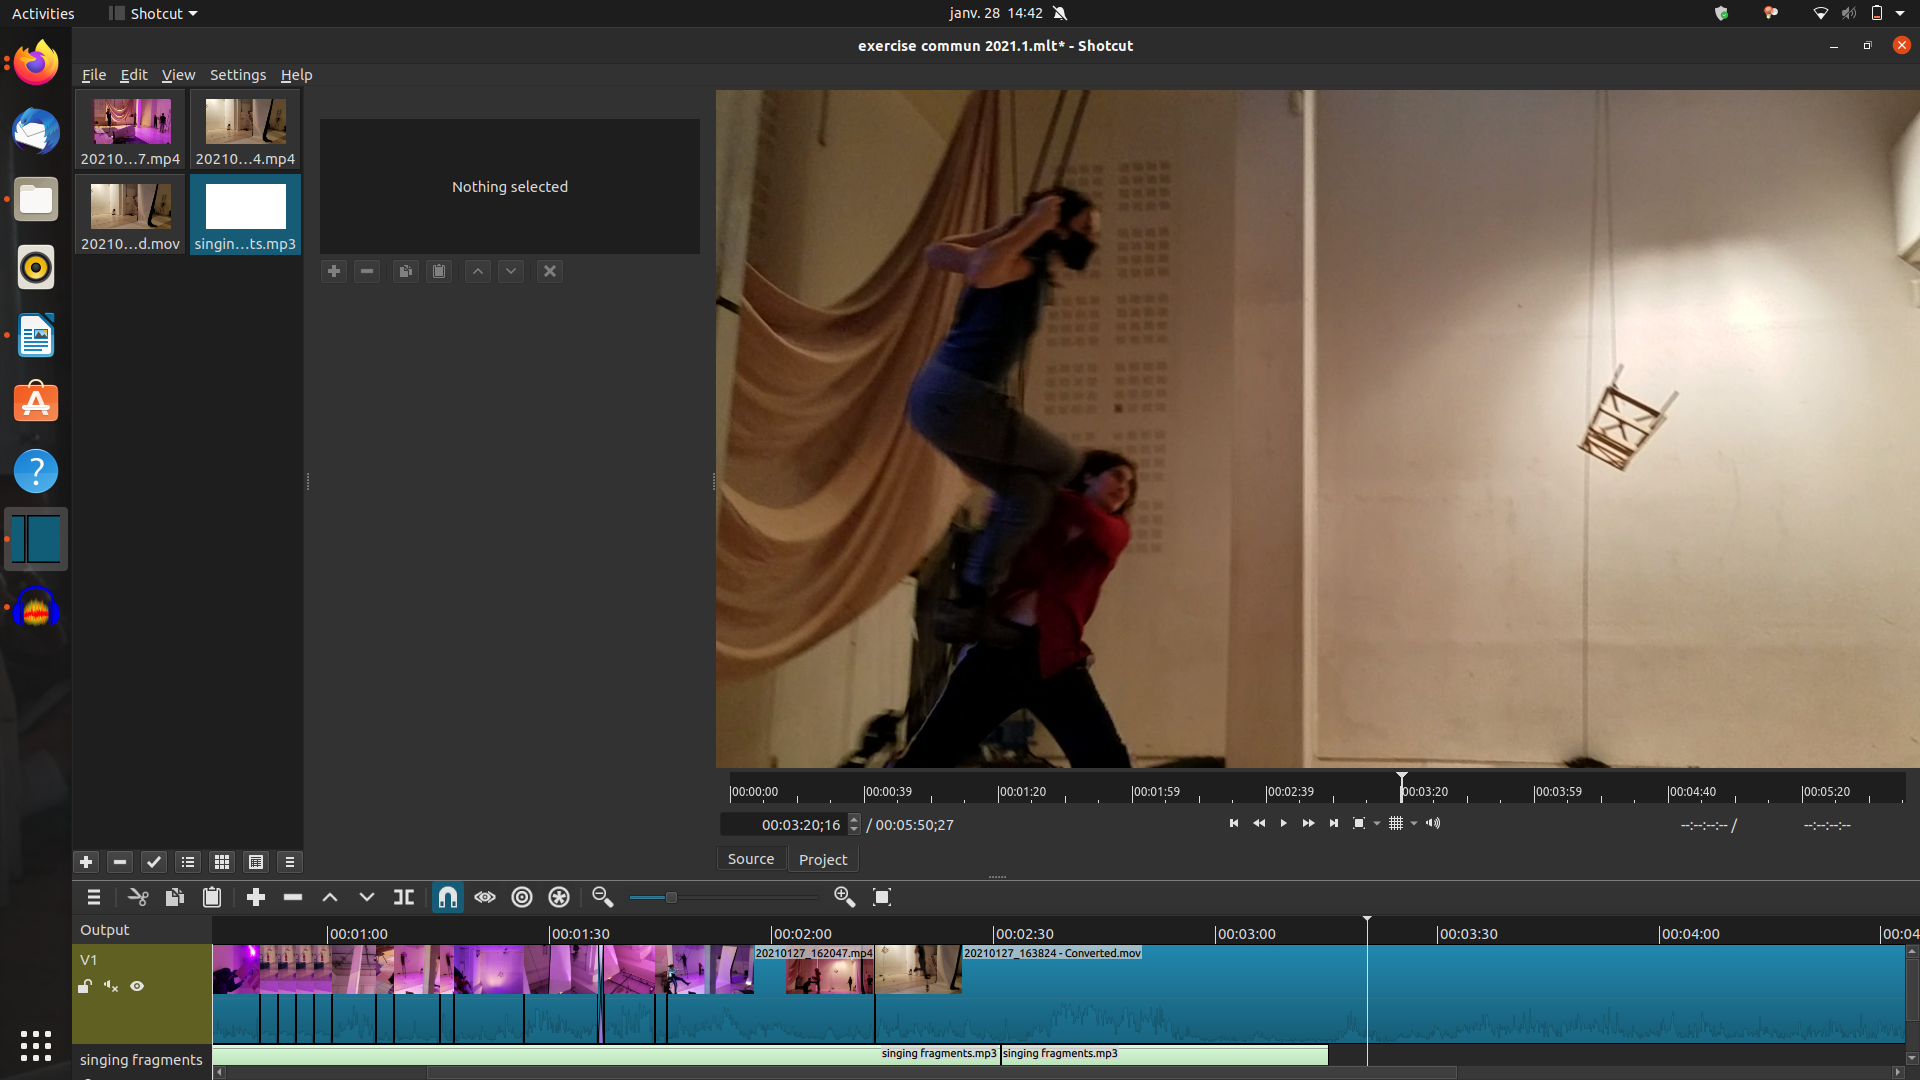Toggle scrub while dragging eye button
This screenshot has height=1080, width=1920.
485,897
